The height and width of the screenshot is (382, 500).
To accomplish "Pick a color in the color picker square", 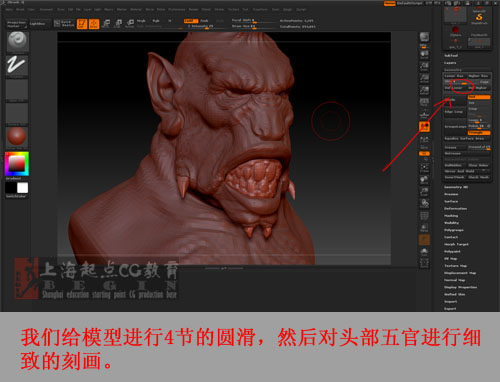I will tap(16, 163).
